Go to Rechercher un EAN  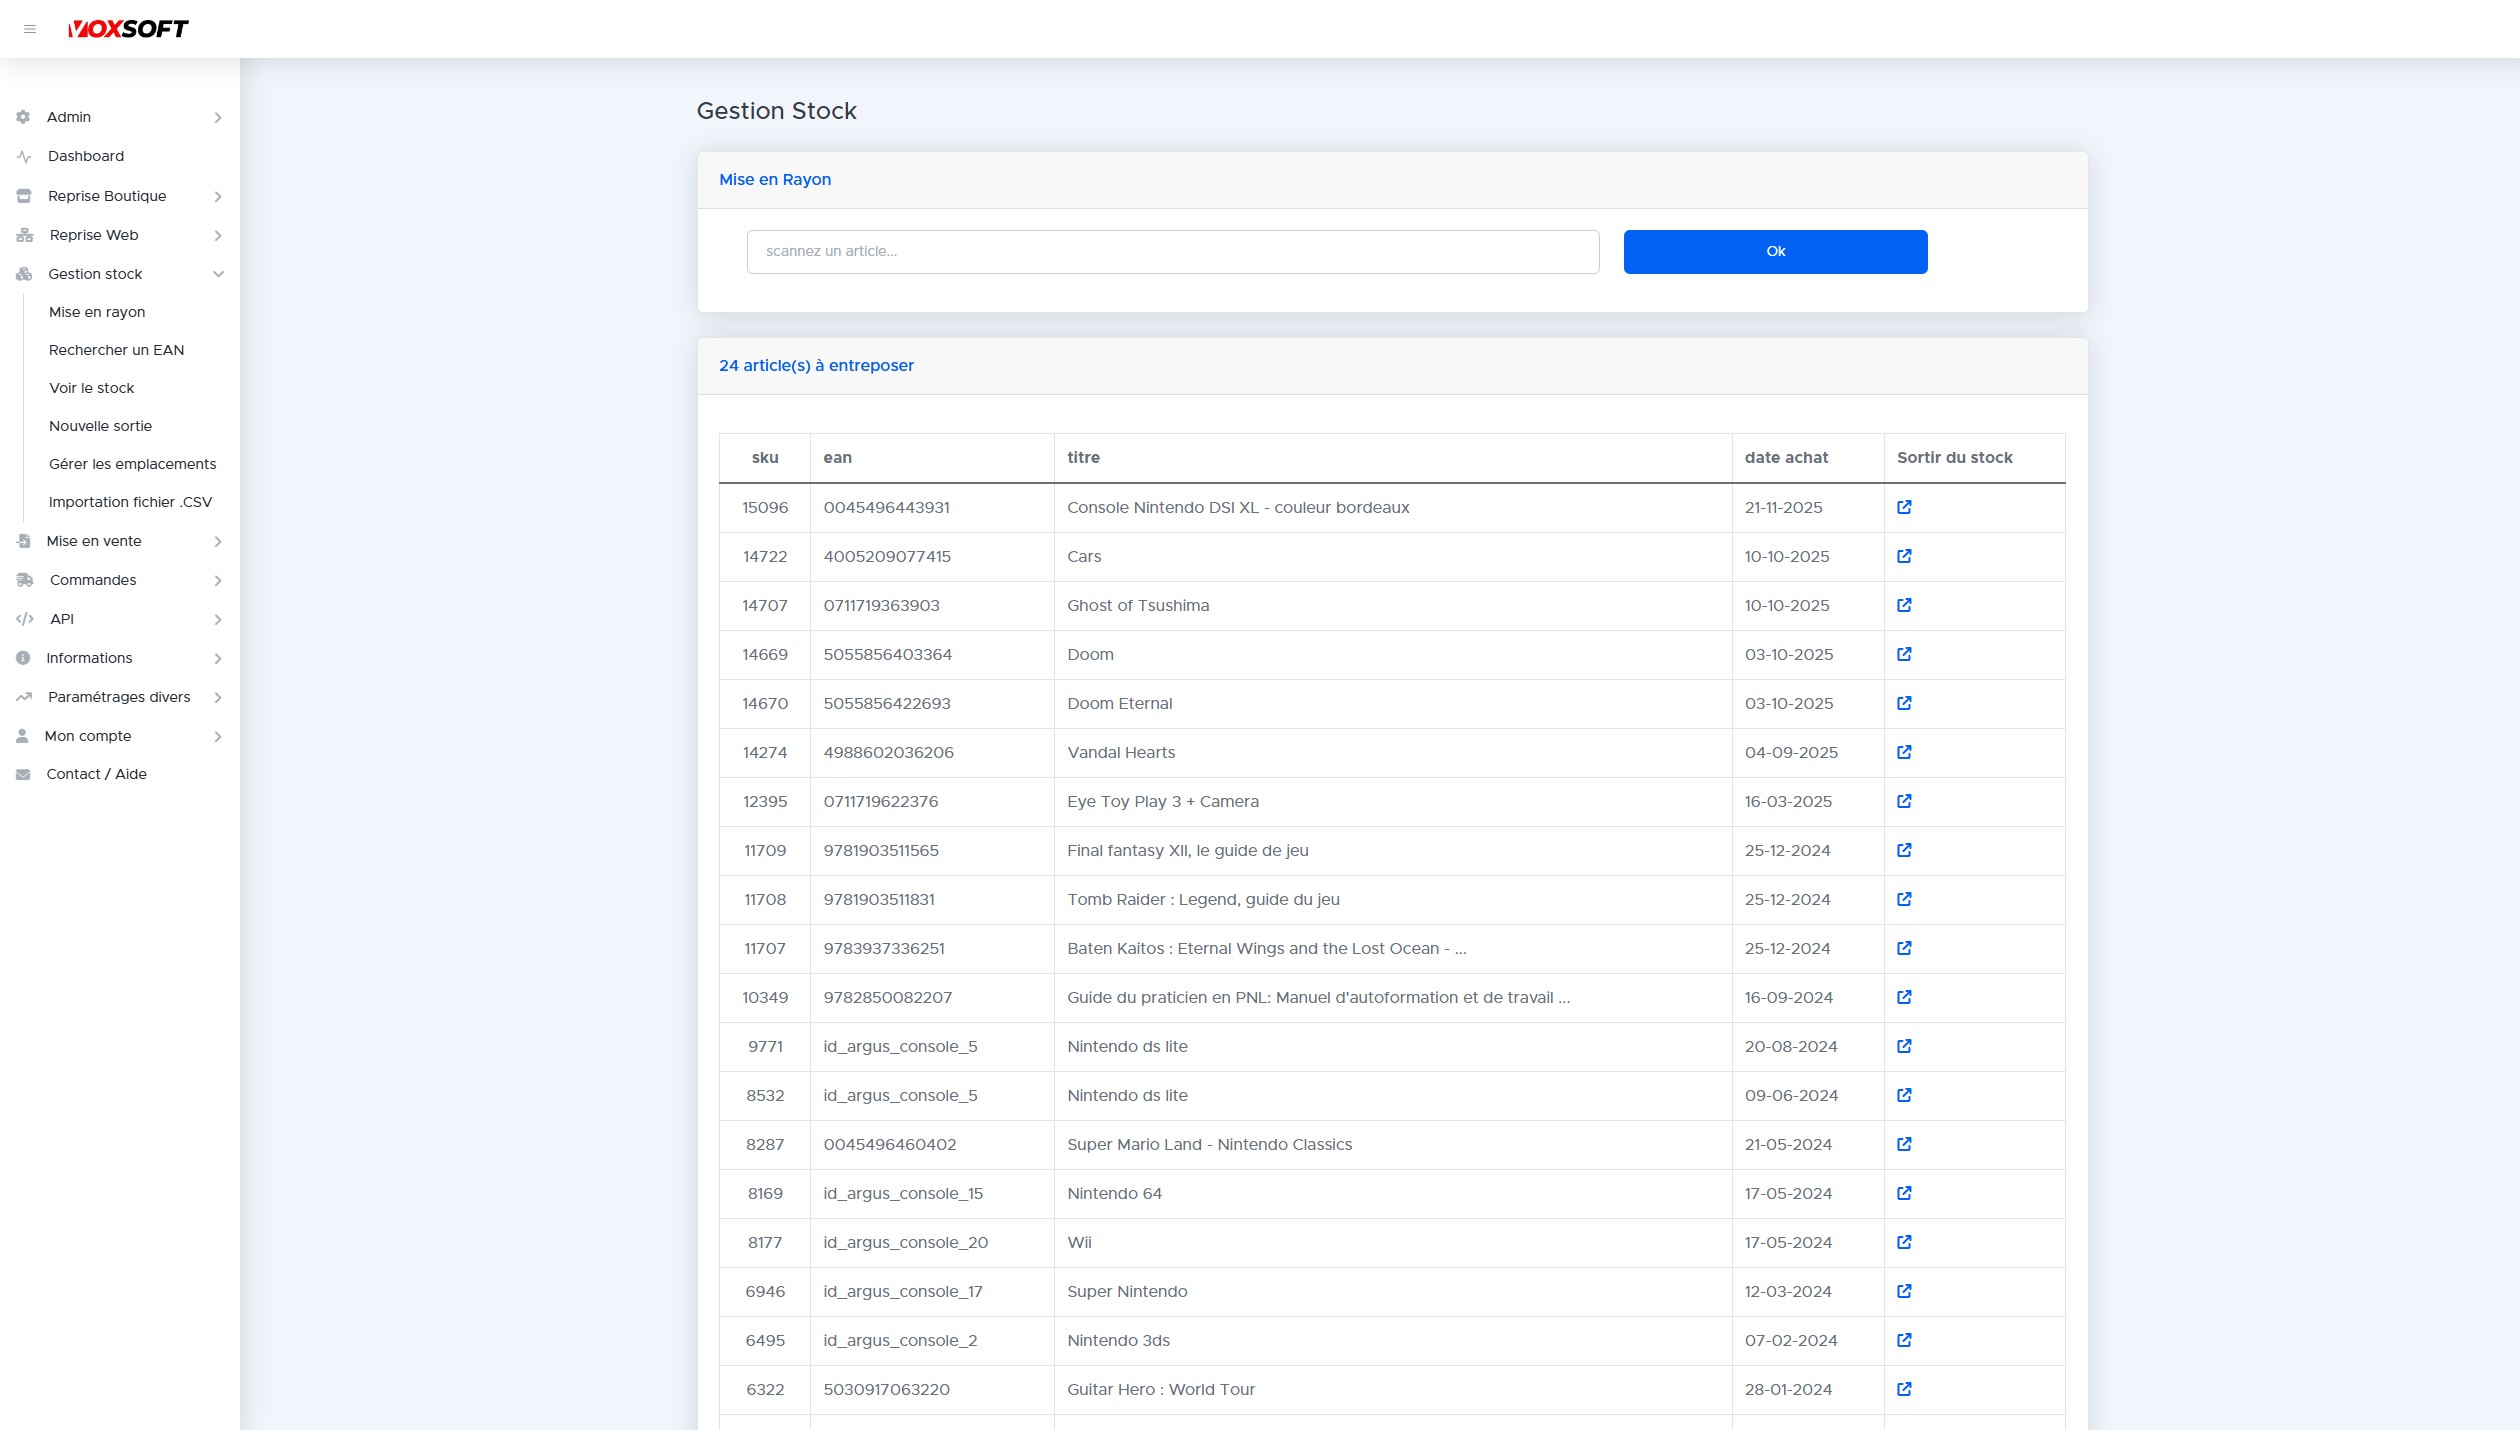pos(116,350)
